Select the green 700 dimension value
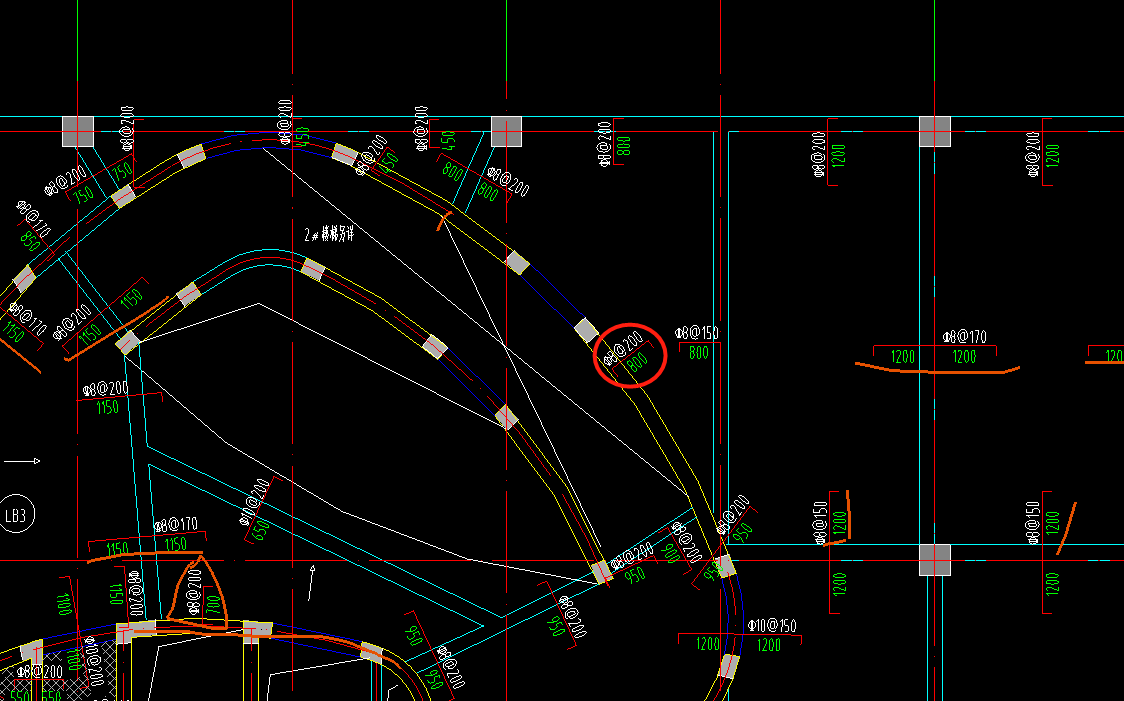 213,602
